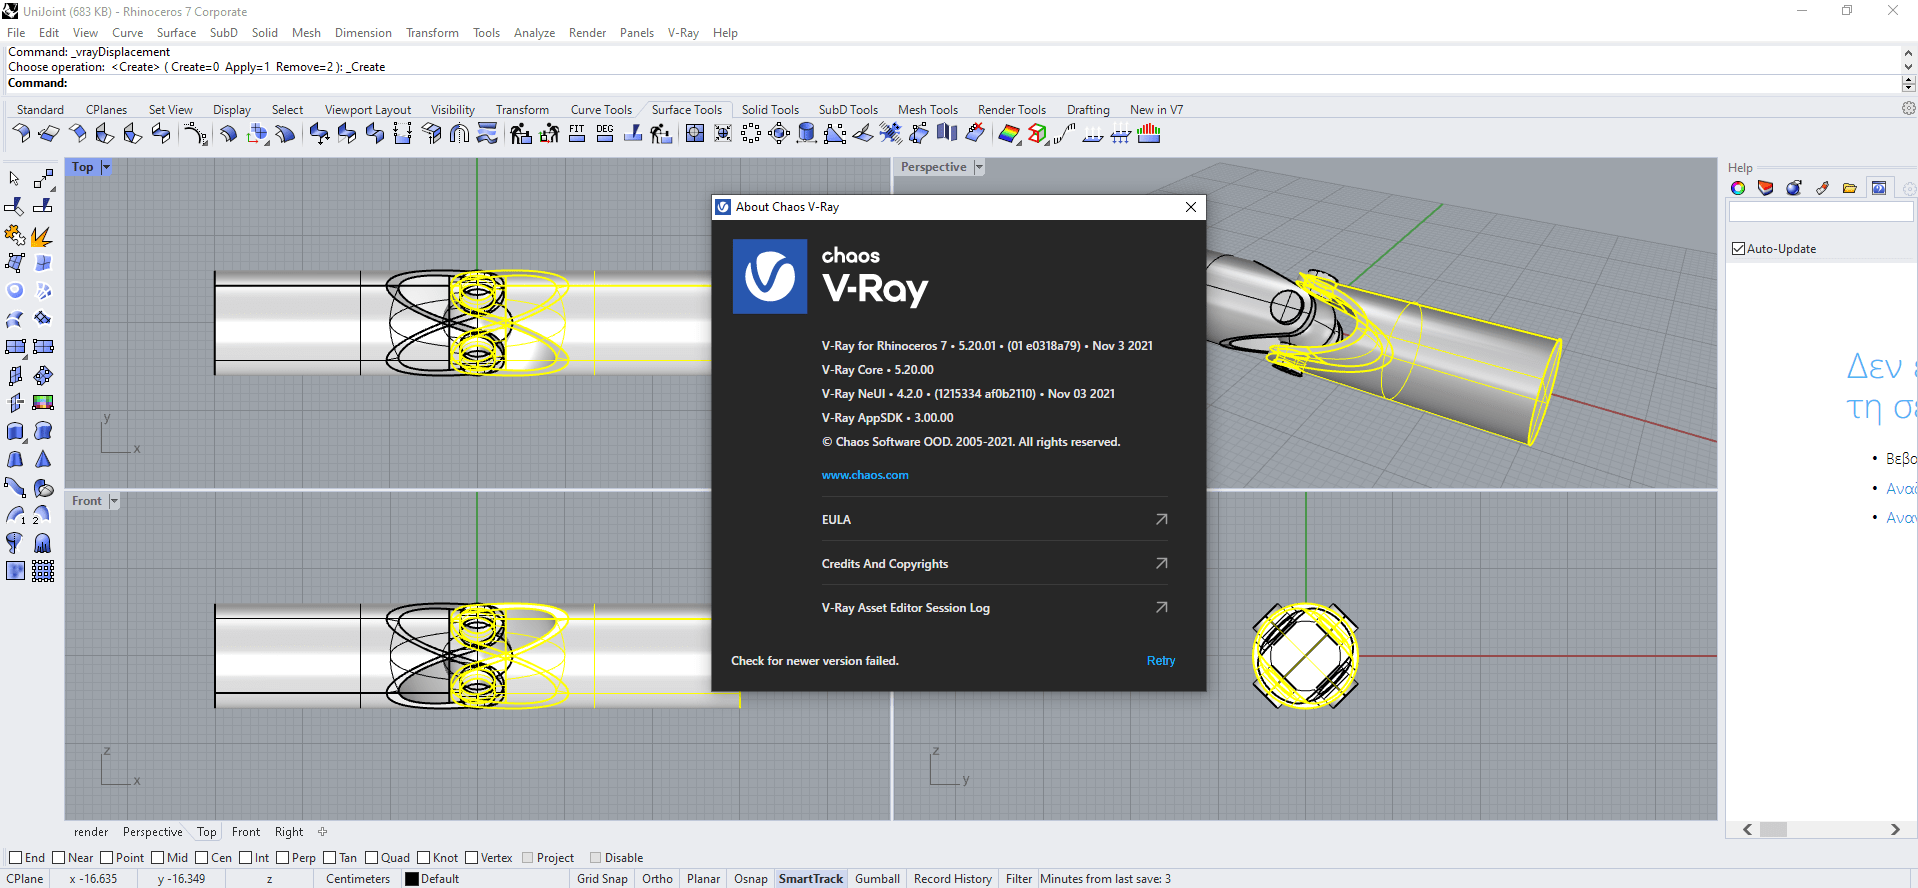Click the first surface-from-corner toolbar icon
This screenshot has height=888, width=1918.
point(21,134)
